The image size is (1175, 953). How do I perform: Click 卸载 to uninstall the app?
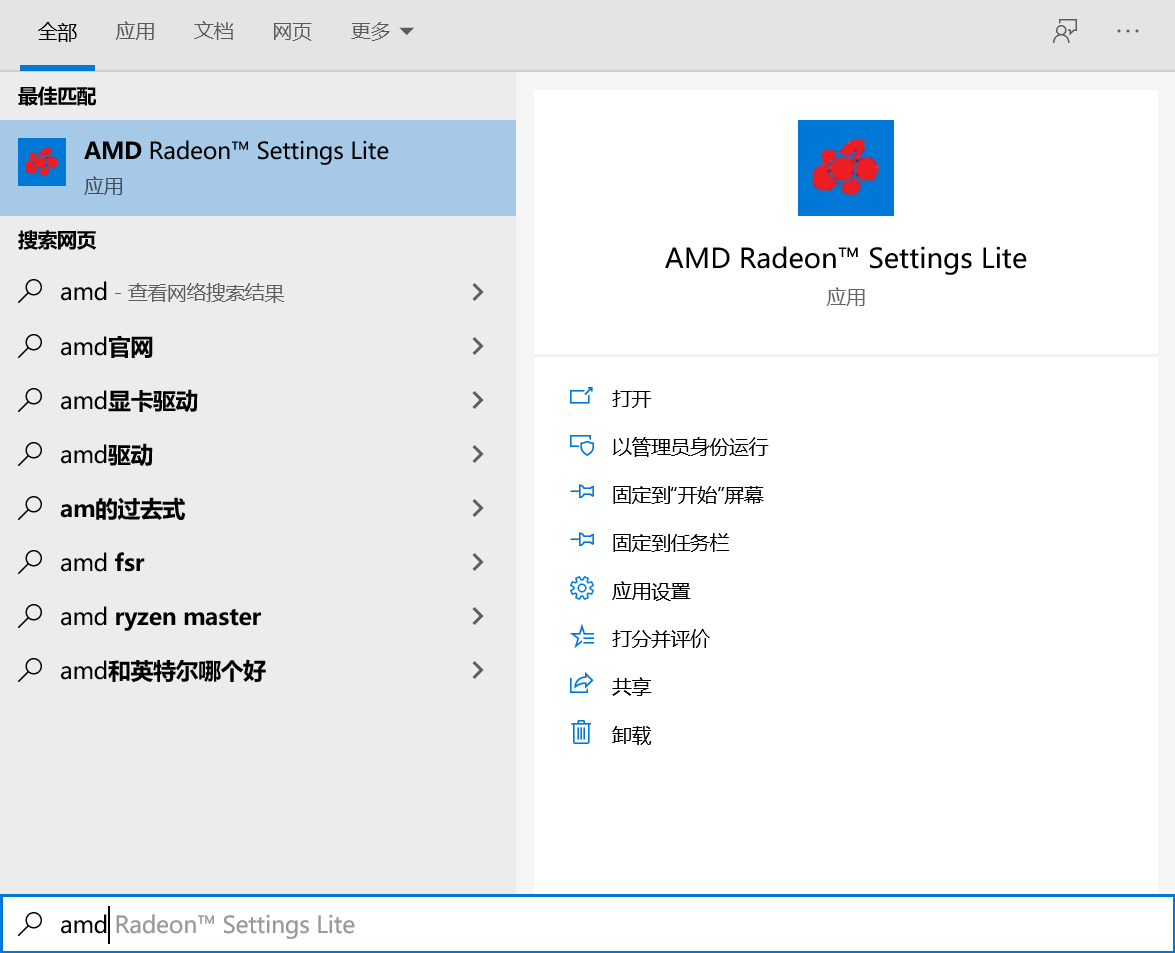pyautogui.click(x=631, y=735)
